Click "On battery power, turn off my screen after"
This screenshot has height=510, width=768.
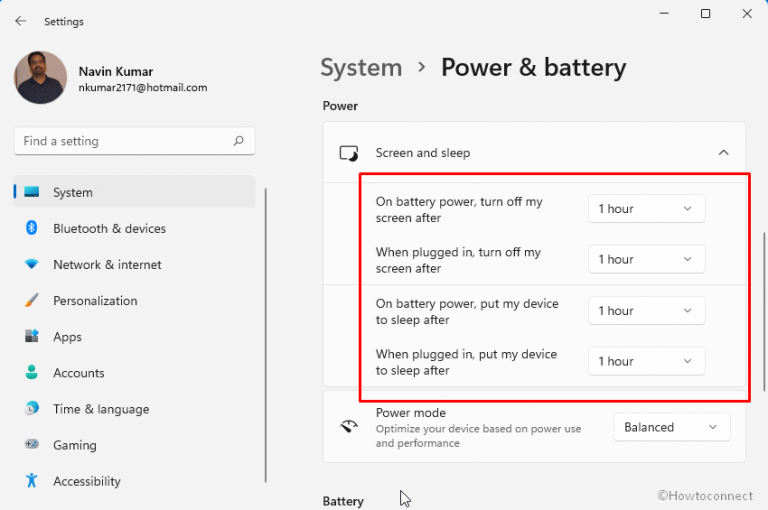tap(459, 210)
